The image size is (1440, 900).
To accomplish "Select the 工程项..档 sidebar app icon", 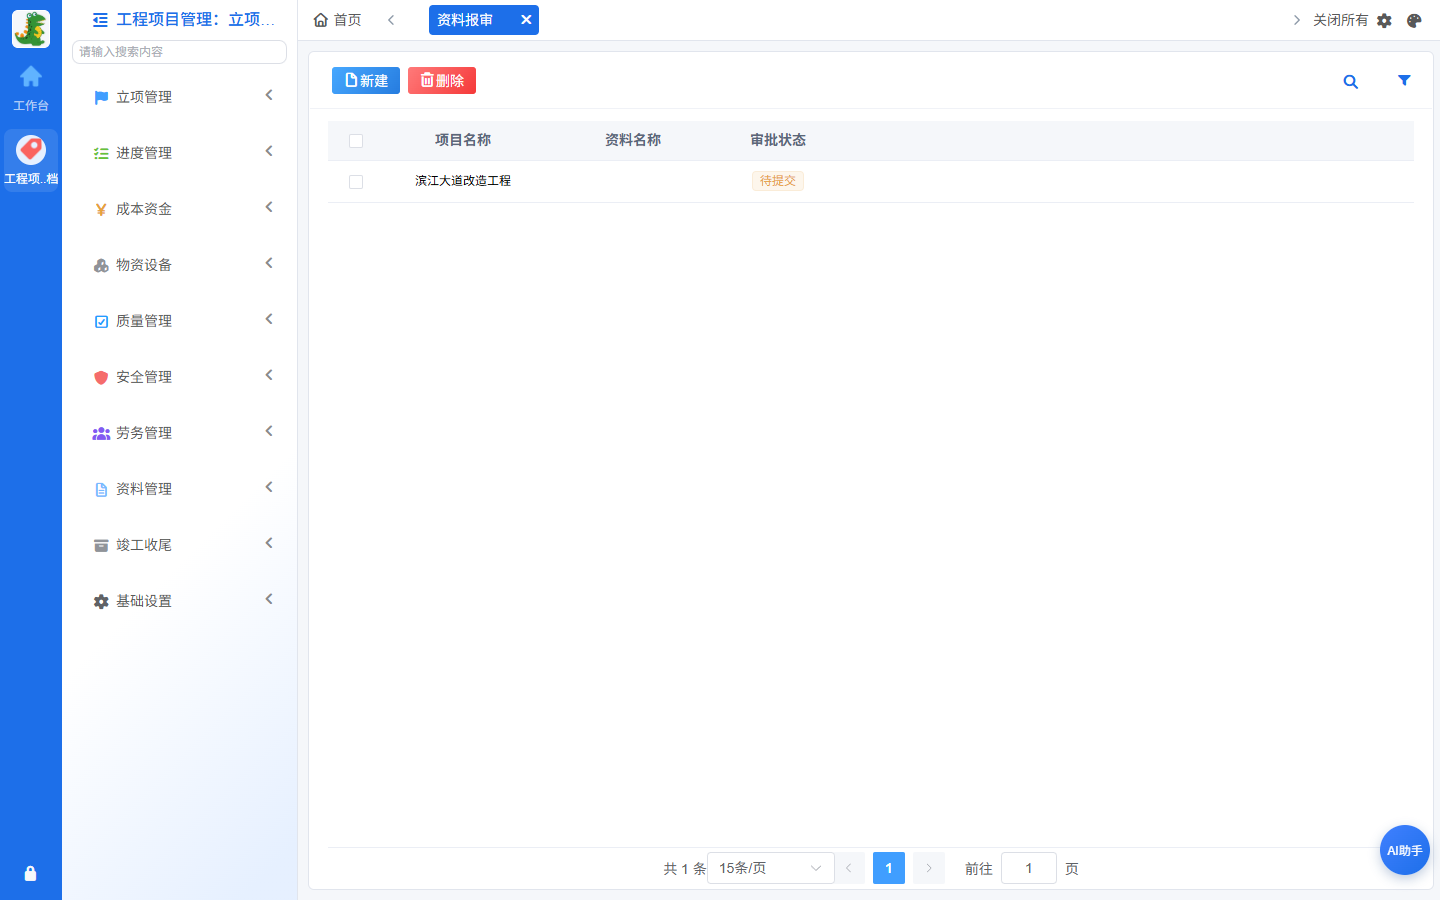I will [x=31, y=159].
